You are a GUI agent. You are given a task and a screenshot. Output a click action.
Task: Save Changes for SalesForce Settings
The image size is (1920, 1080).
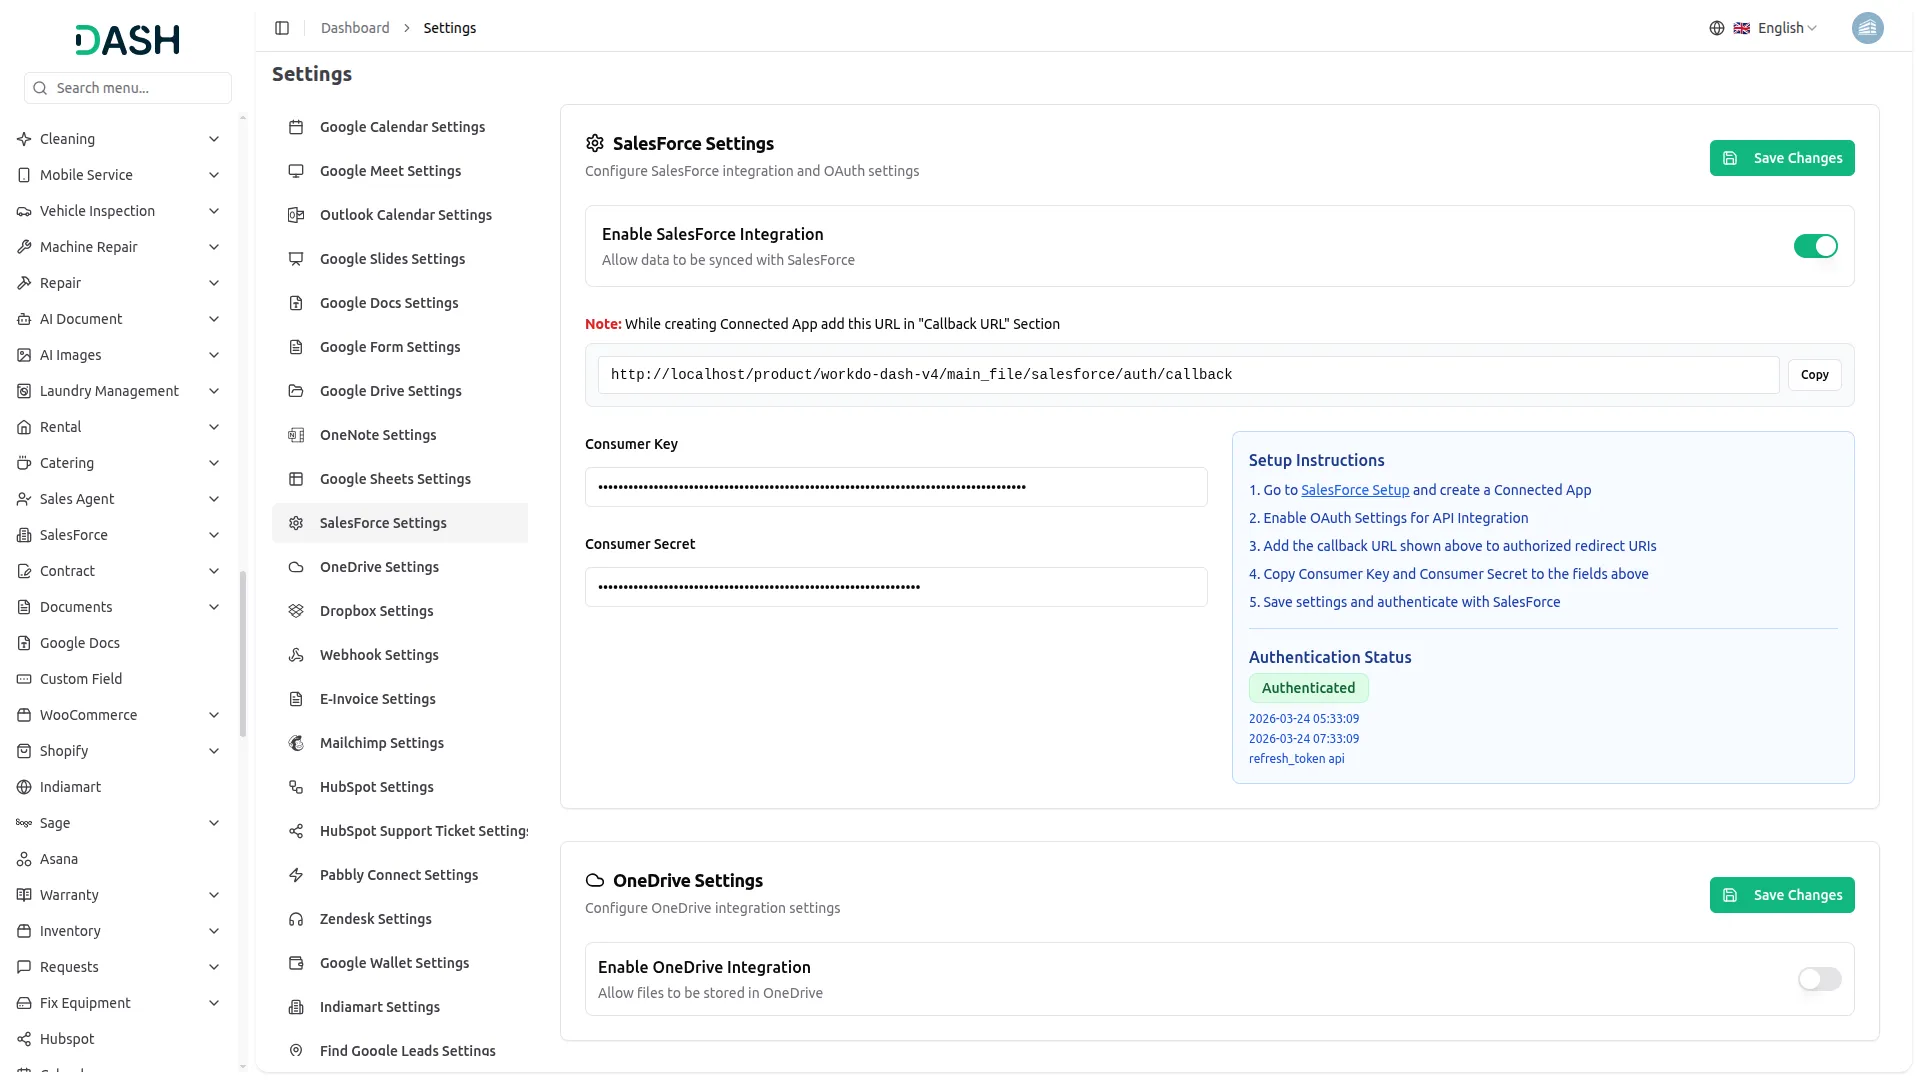click(x=1782, y=158)
